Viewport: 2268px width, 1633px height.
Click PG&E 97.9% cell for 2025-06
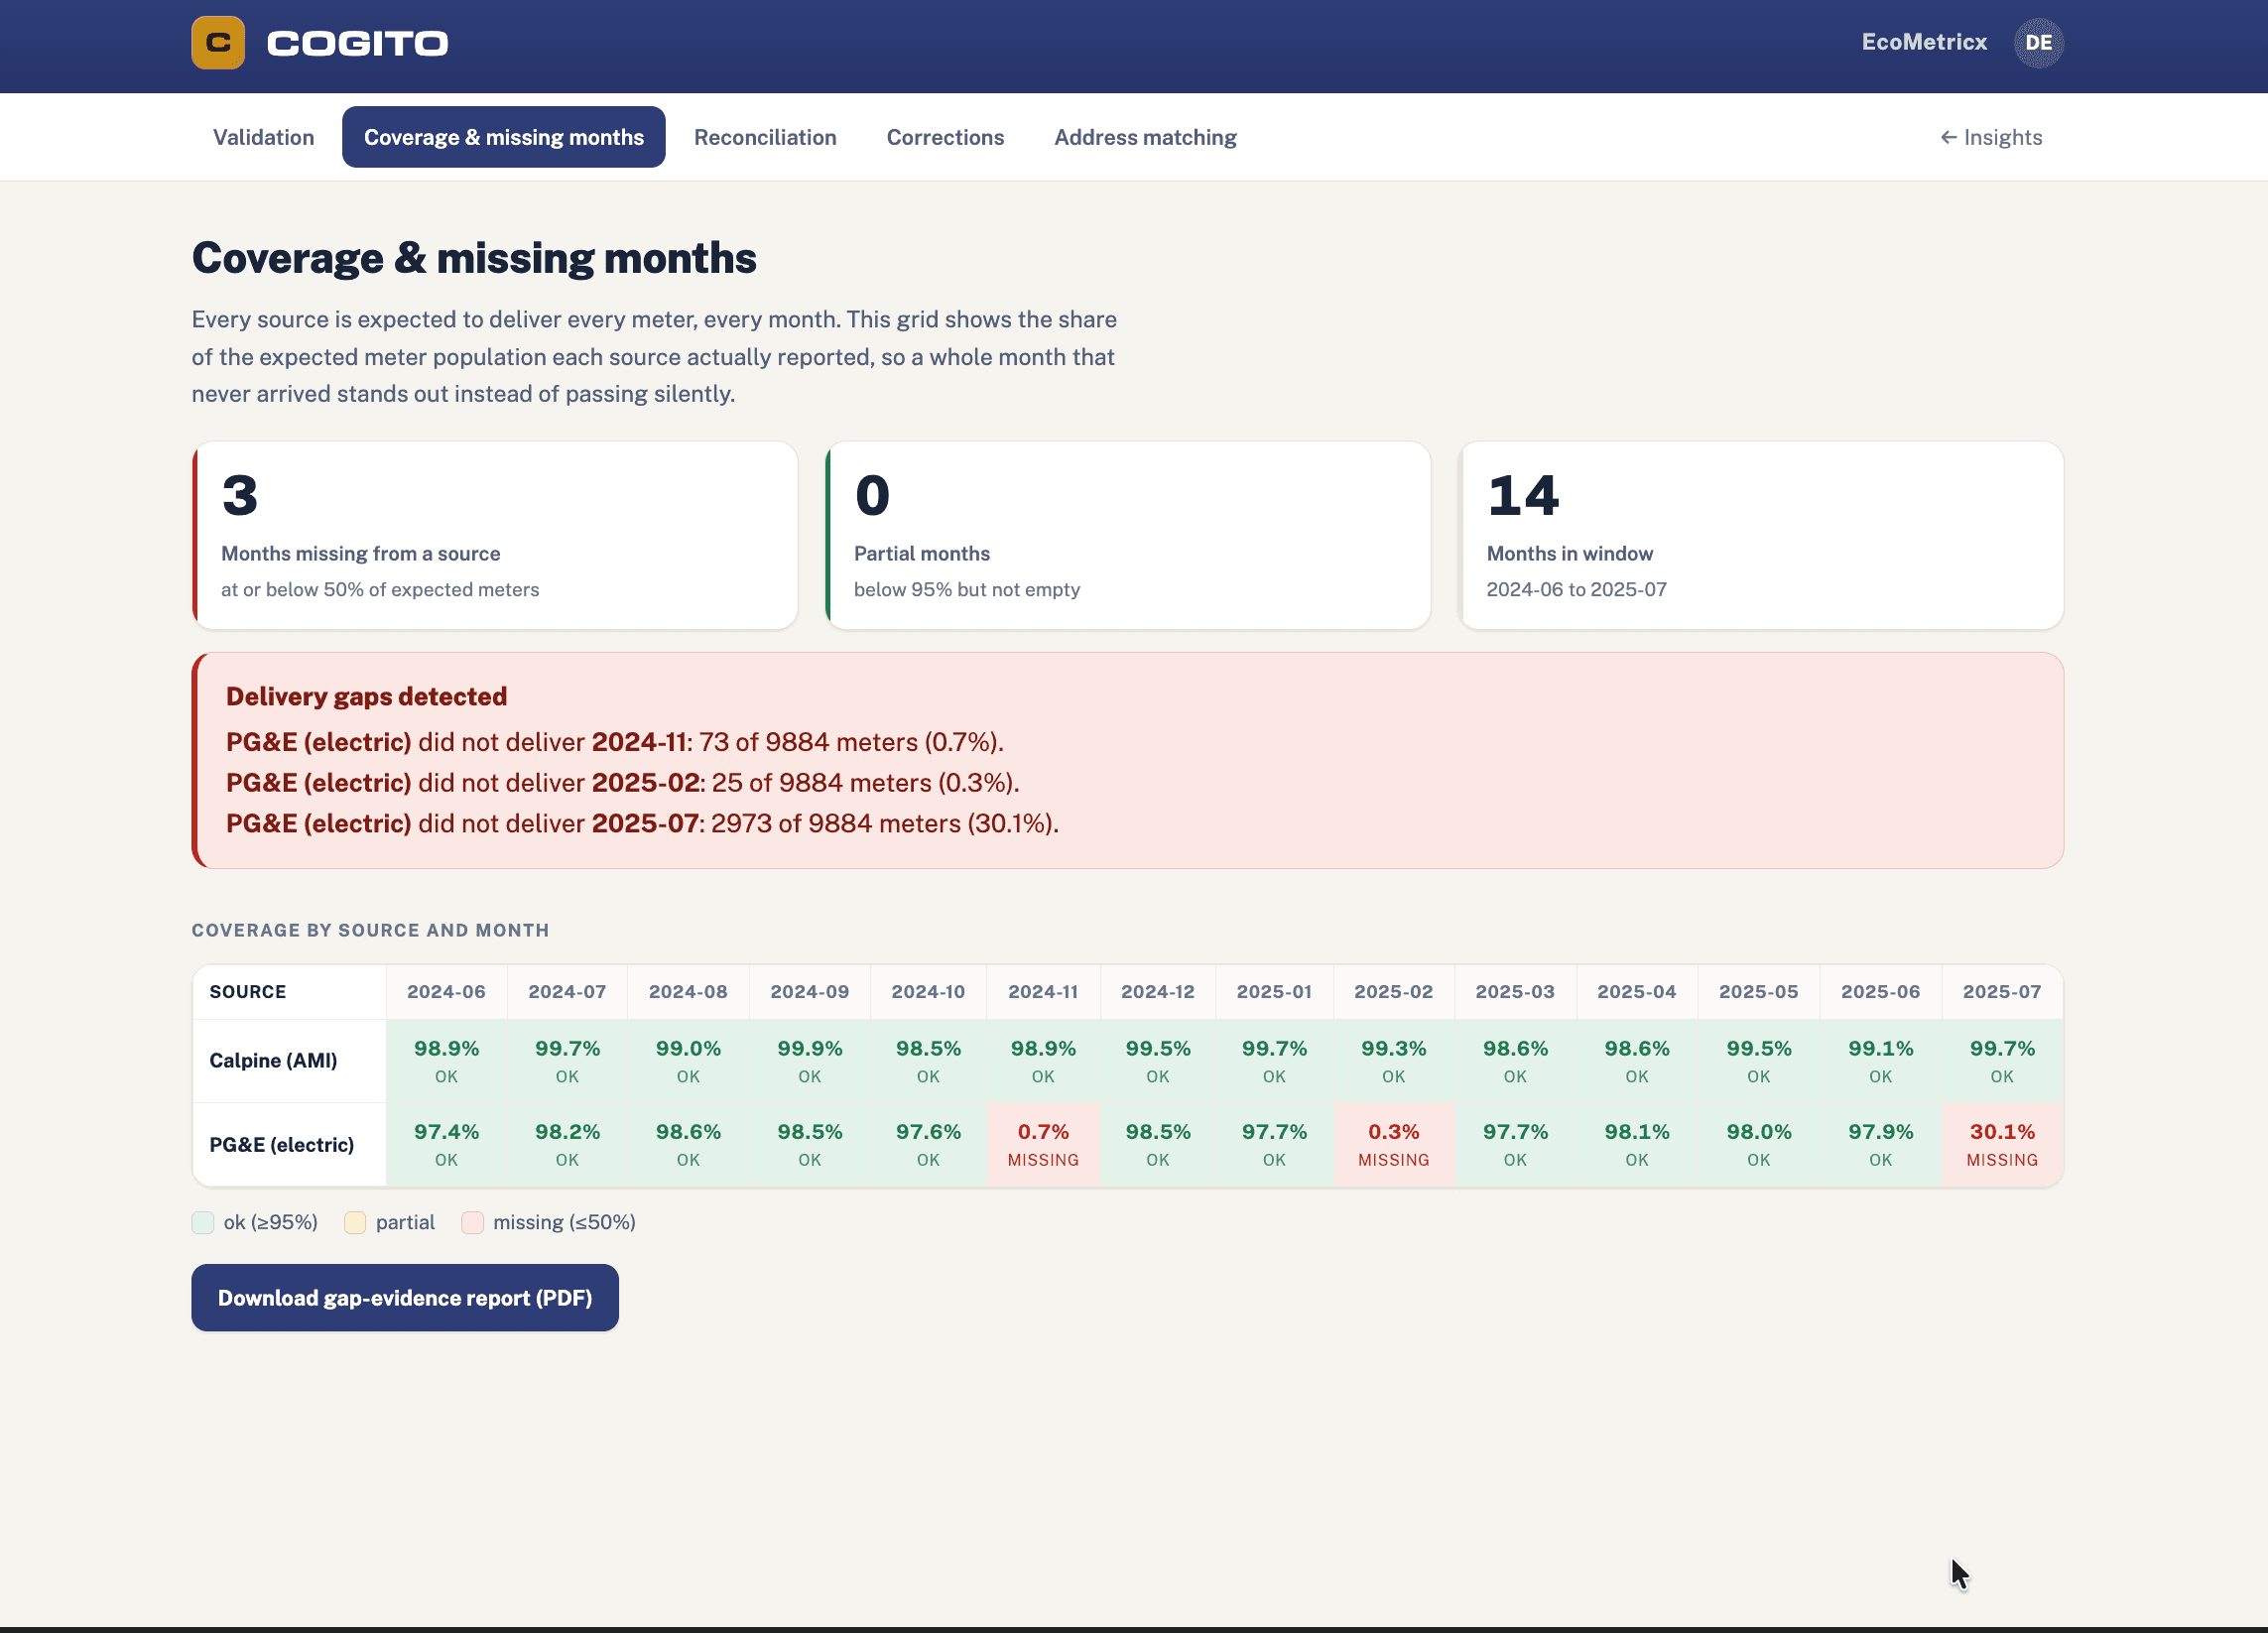pos(1880,1144)
